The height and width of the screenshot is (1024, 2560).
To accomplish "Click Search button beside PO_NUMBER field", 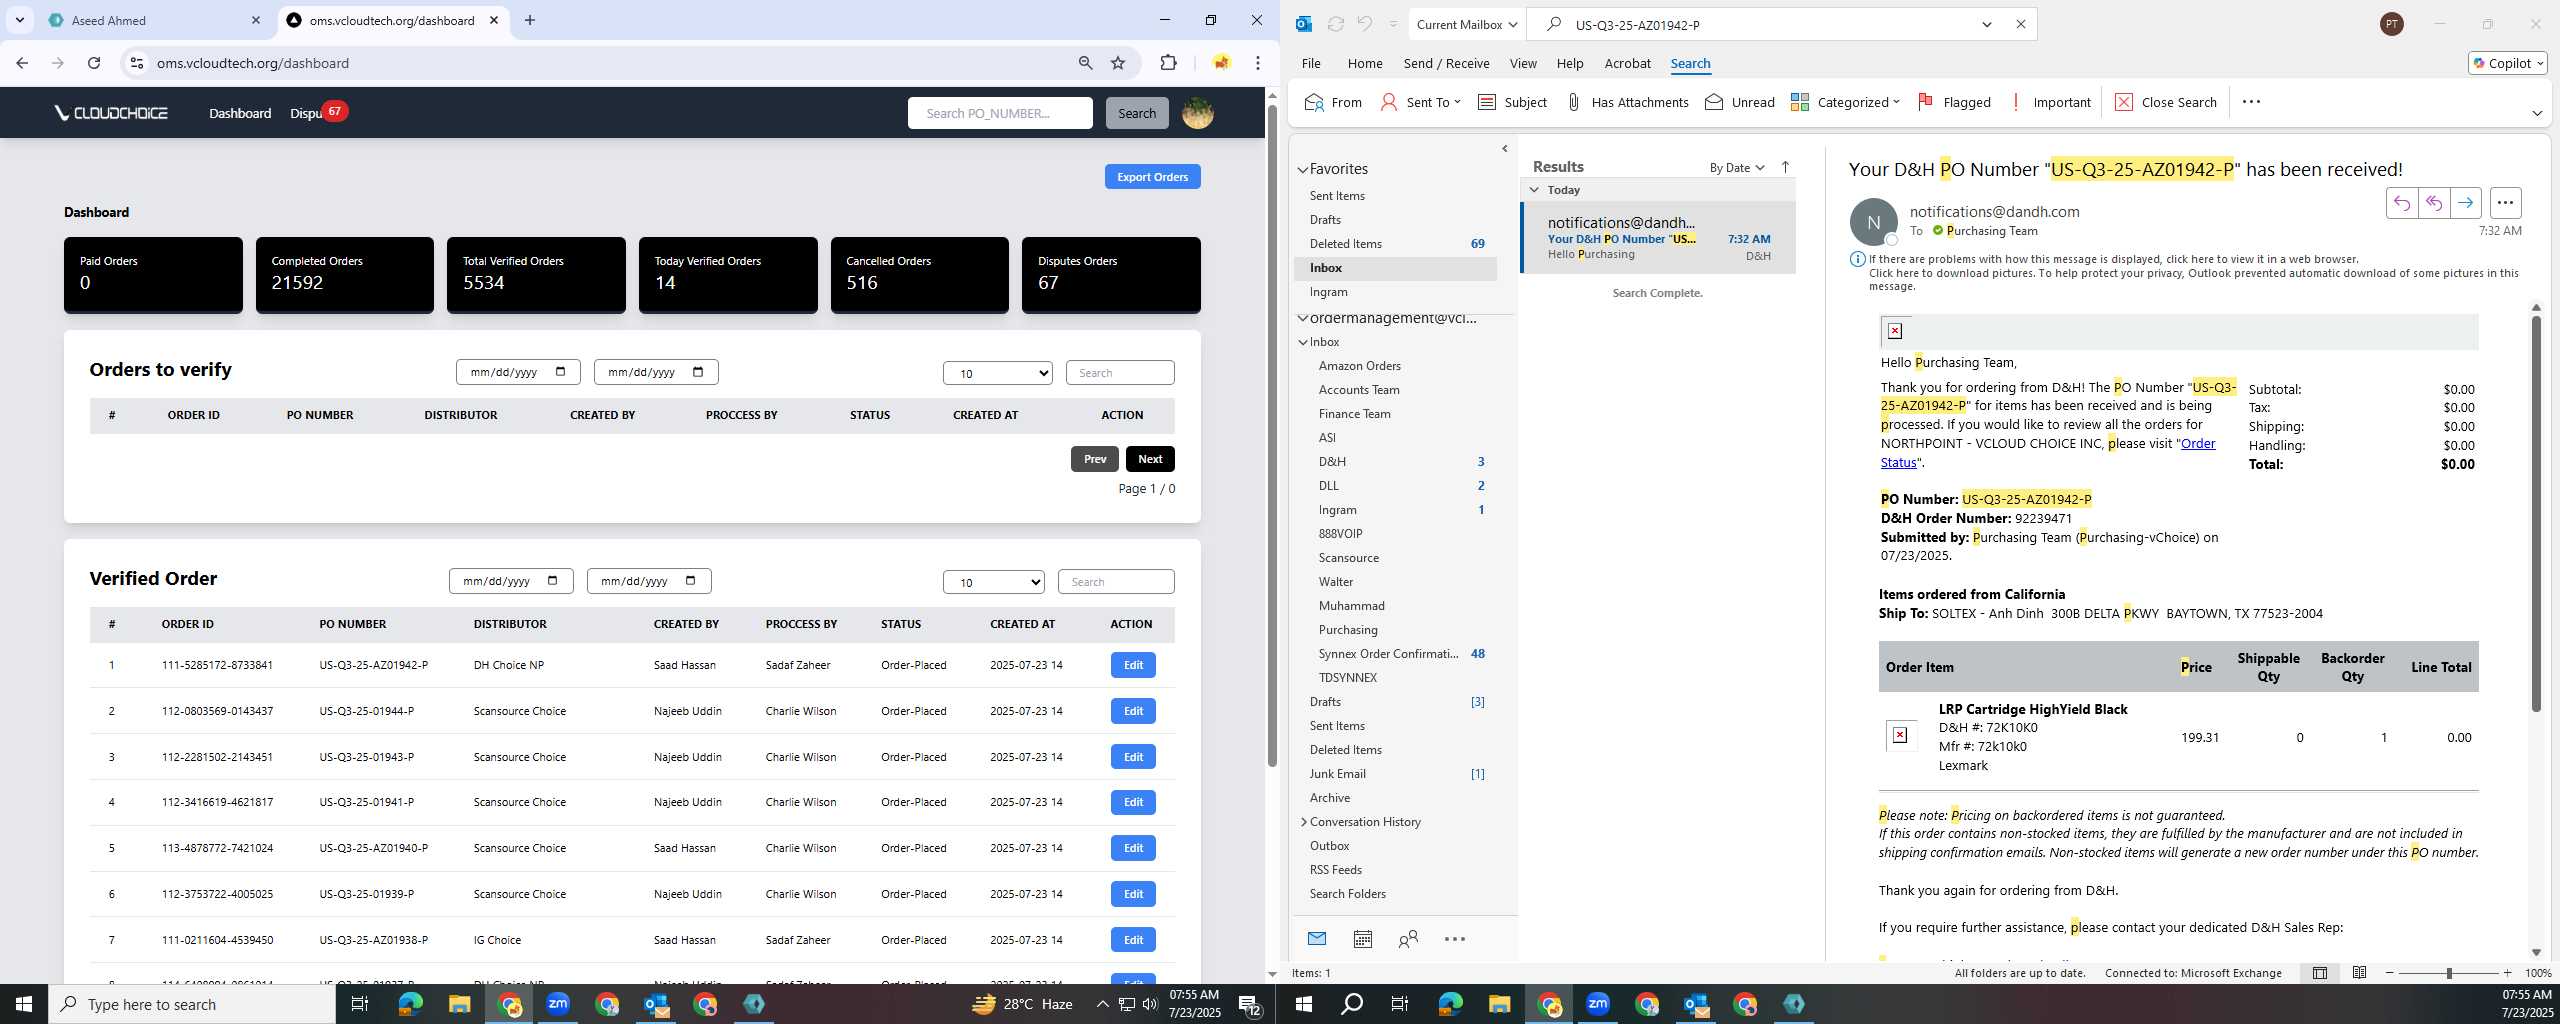I will pyautogui.click(x=1136, y=113).
